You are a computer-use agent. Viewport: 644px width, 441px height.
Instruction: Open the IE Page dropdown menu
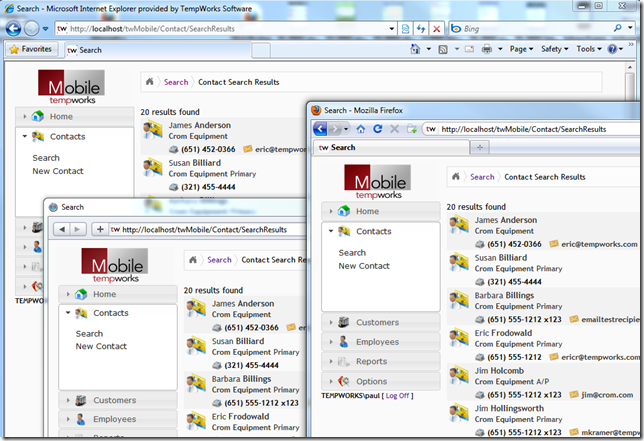[x=522, y=49]
